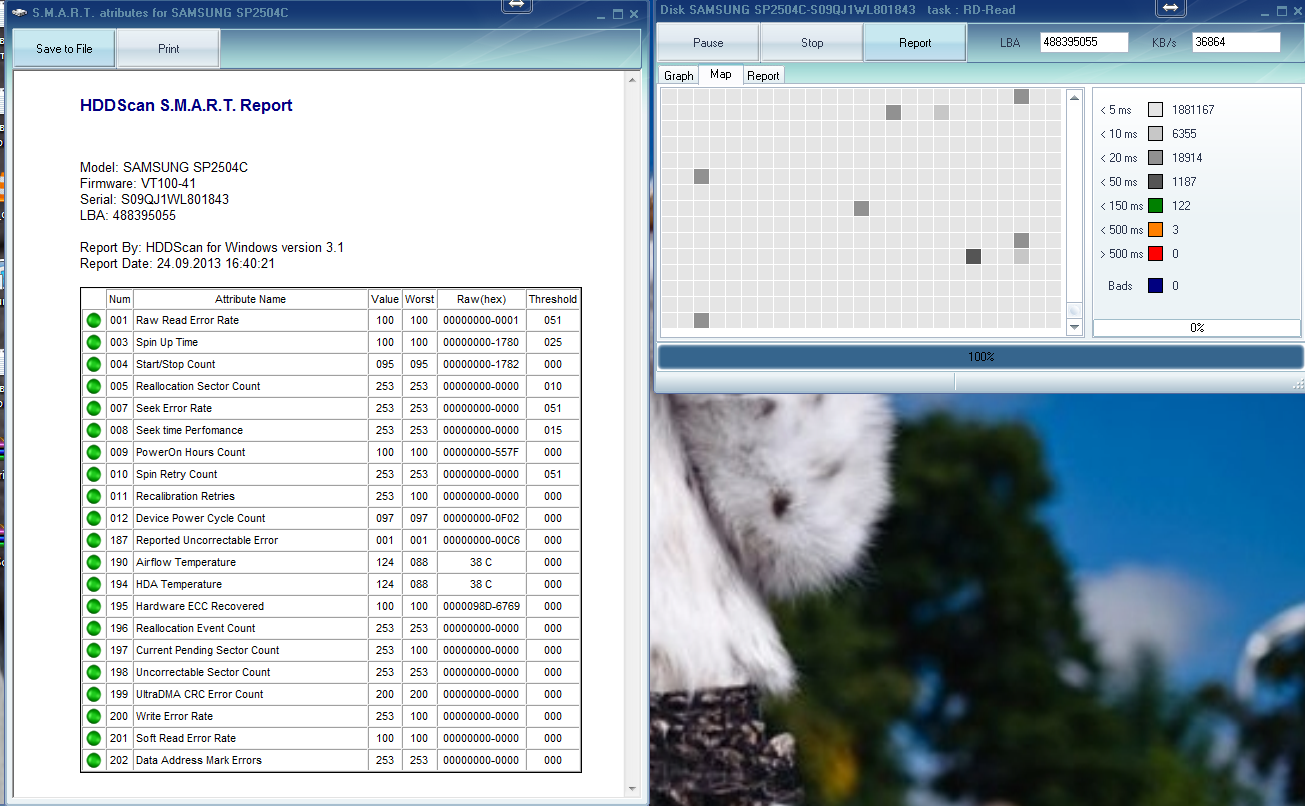Click the dark blue Bads color swatch
This screenshot has height=806, width=1305.
pos(1155,286)
